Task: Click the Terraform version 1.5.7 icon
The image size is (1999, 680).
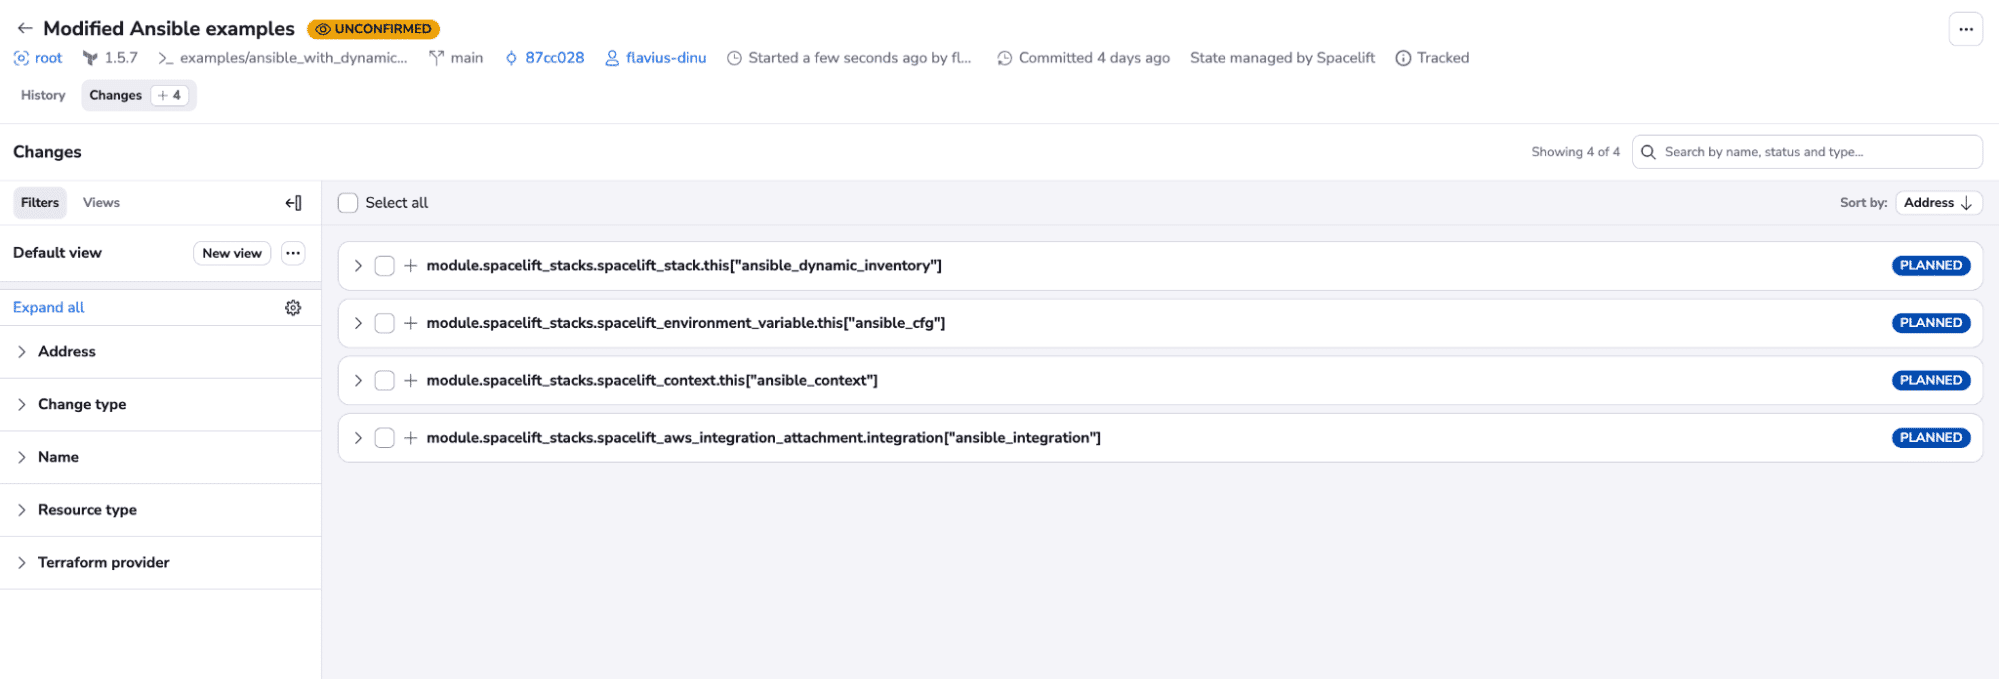Action: tap(90, 58)
